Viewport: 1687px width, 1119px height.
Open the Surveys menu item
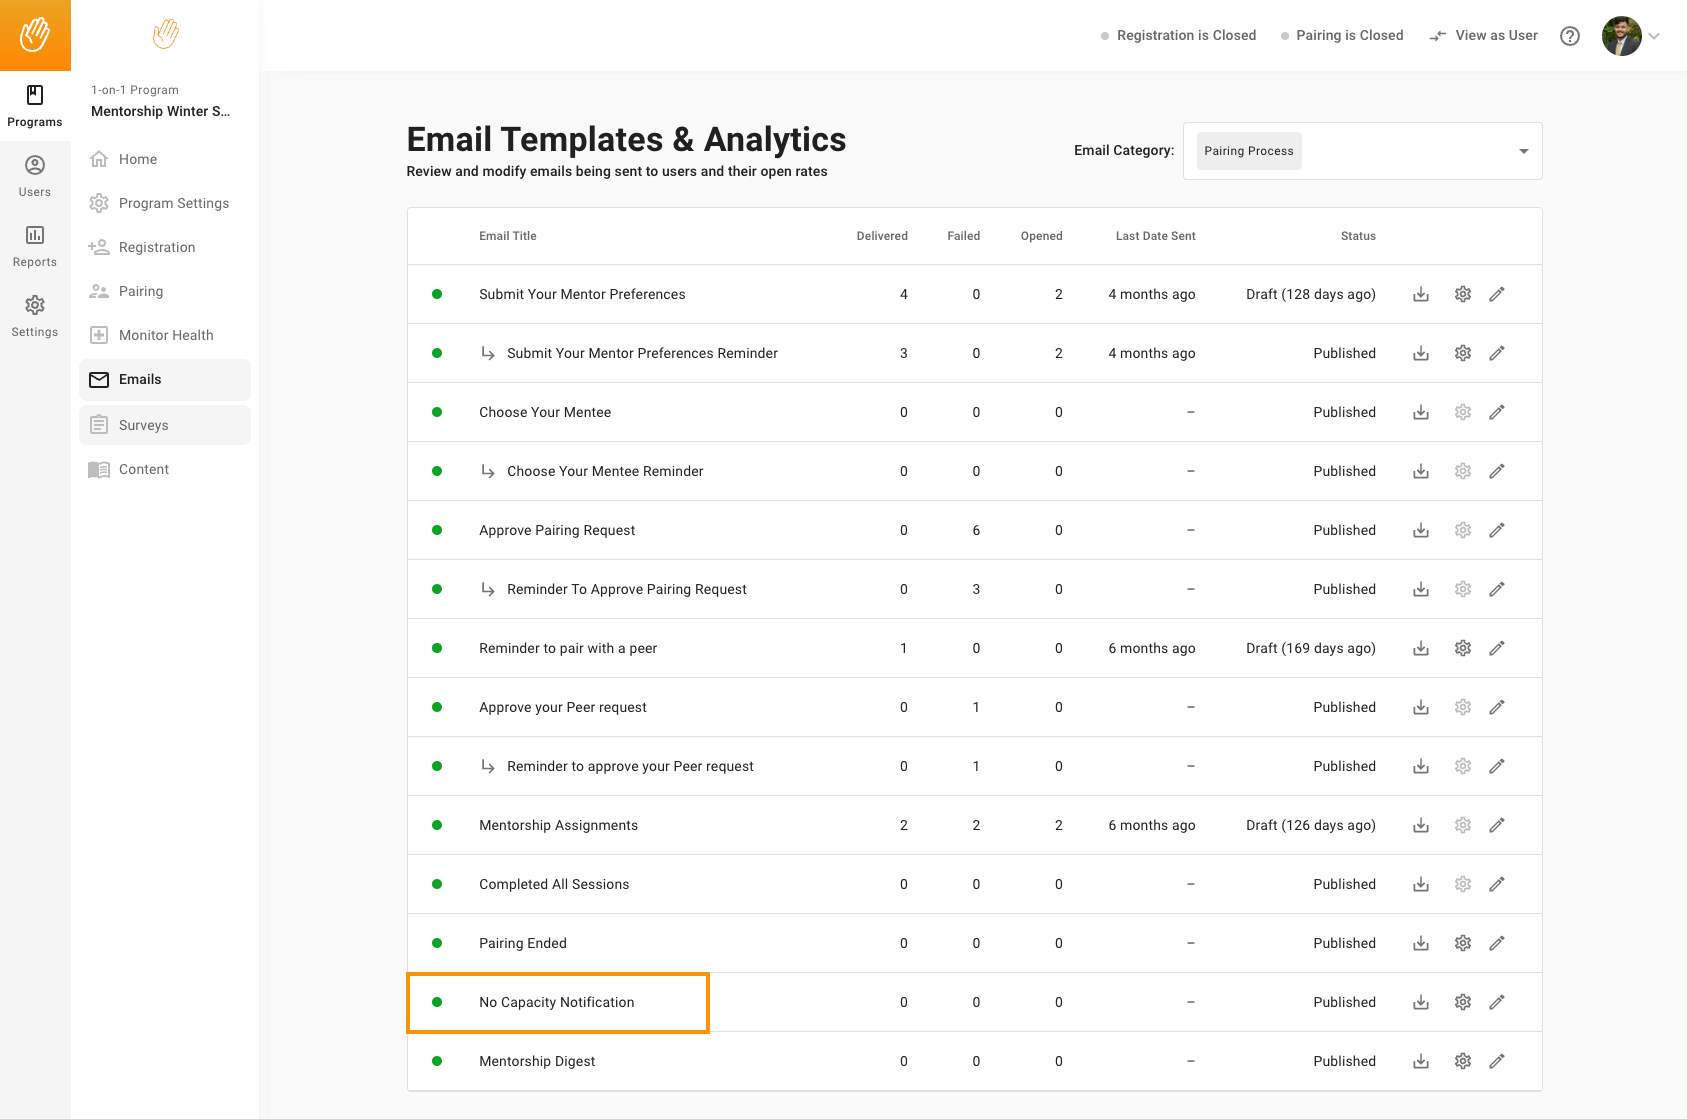point(143,425)
